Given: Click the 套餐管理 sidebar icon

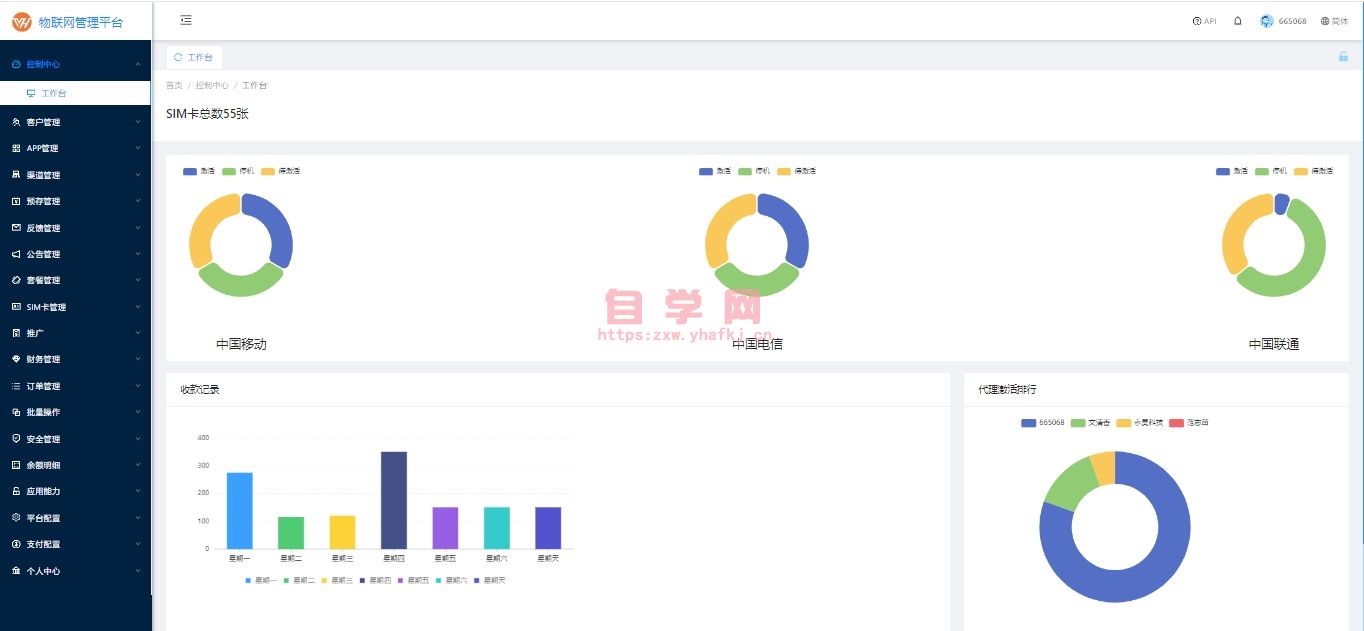Looking at the screenshot, I should 16,280.
